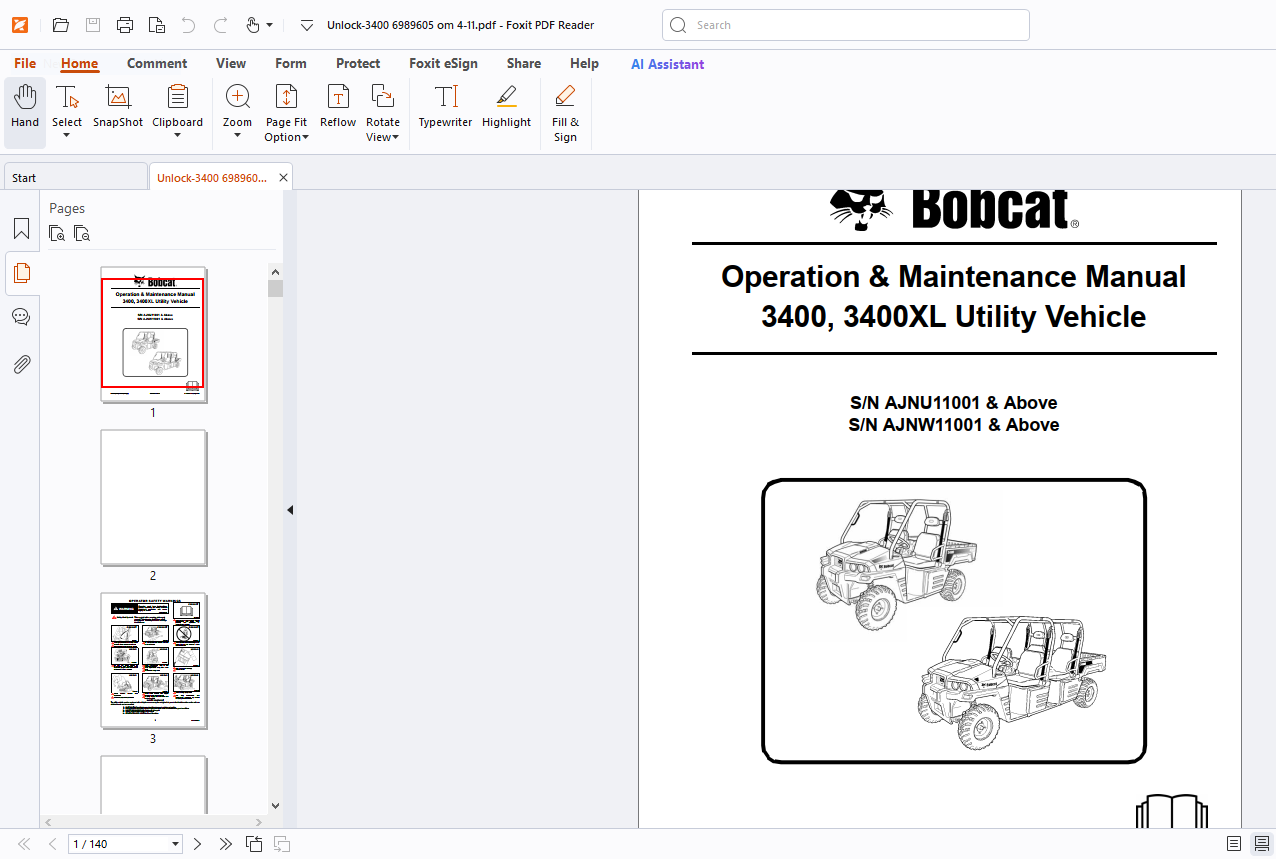Enable single page view mode
The width and height of the screenshot is (1276, 859).
tap(1234, 844)
